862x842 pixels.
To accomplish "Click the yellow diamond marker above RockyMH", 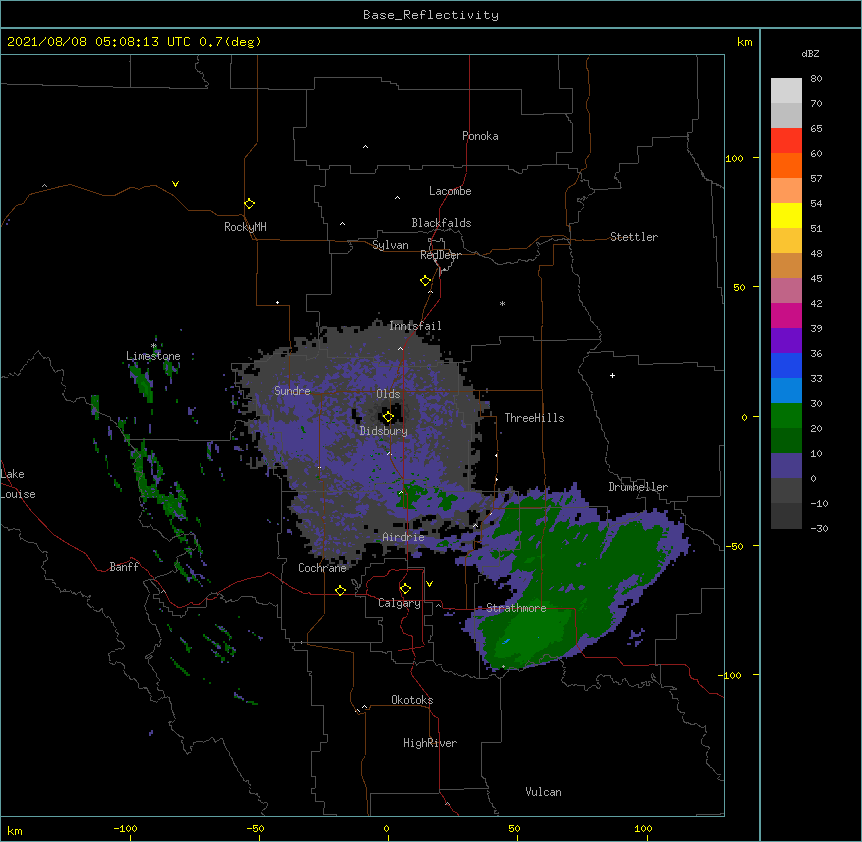I will 249,204.
